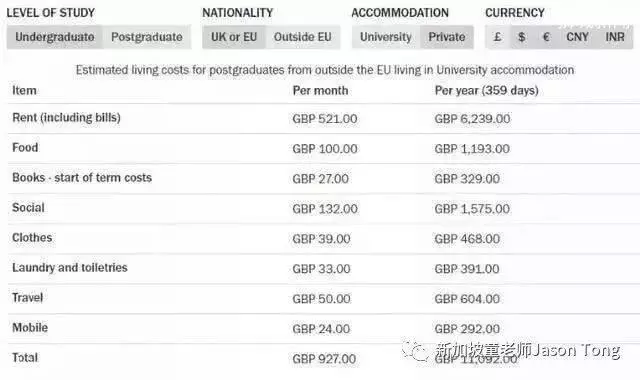Image resolution: width=640 pixels, height=380 pixels.
Task: Click the Per year (359 days) header
Action: (487, 90)
